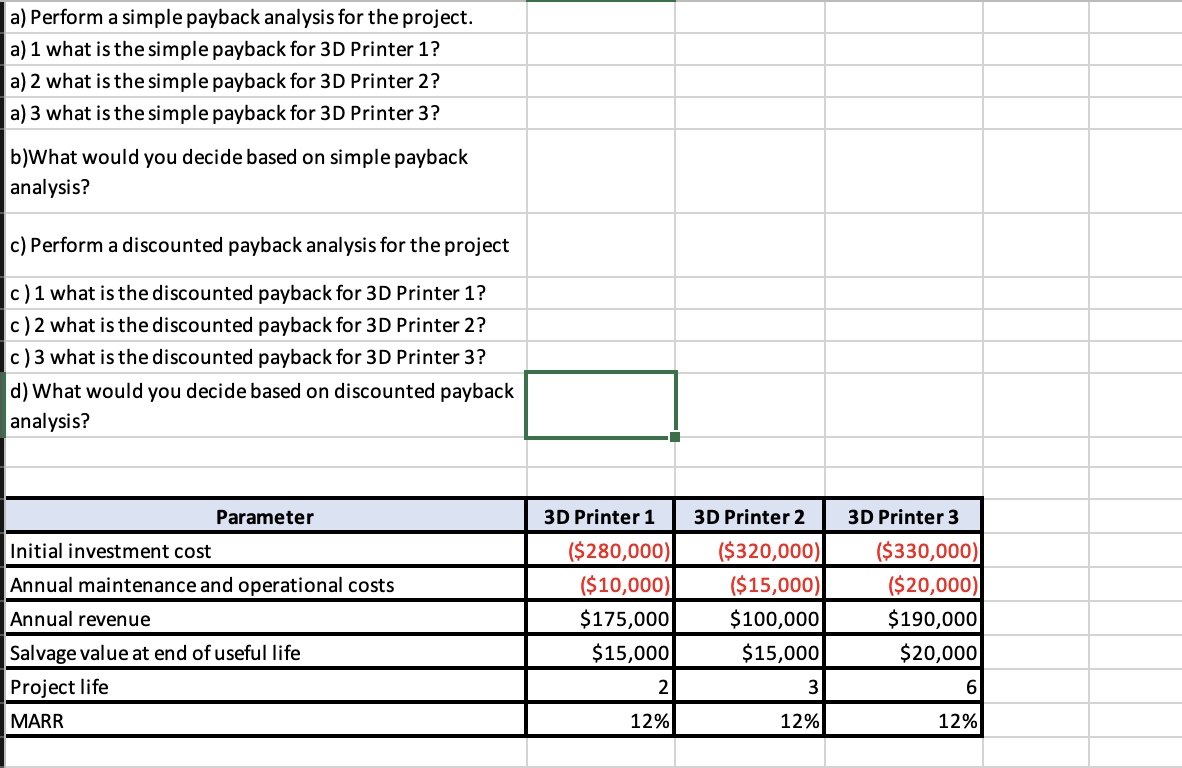Click the "($280,000)" value cell
This screenshot has width=1182, height=768.
pos(599,551)
